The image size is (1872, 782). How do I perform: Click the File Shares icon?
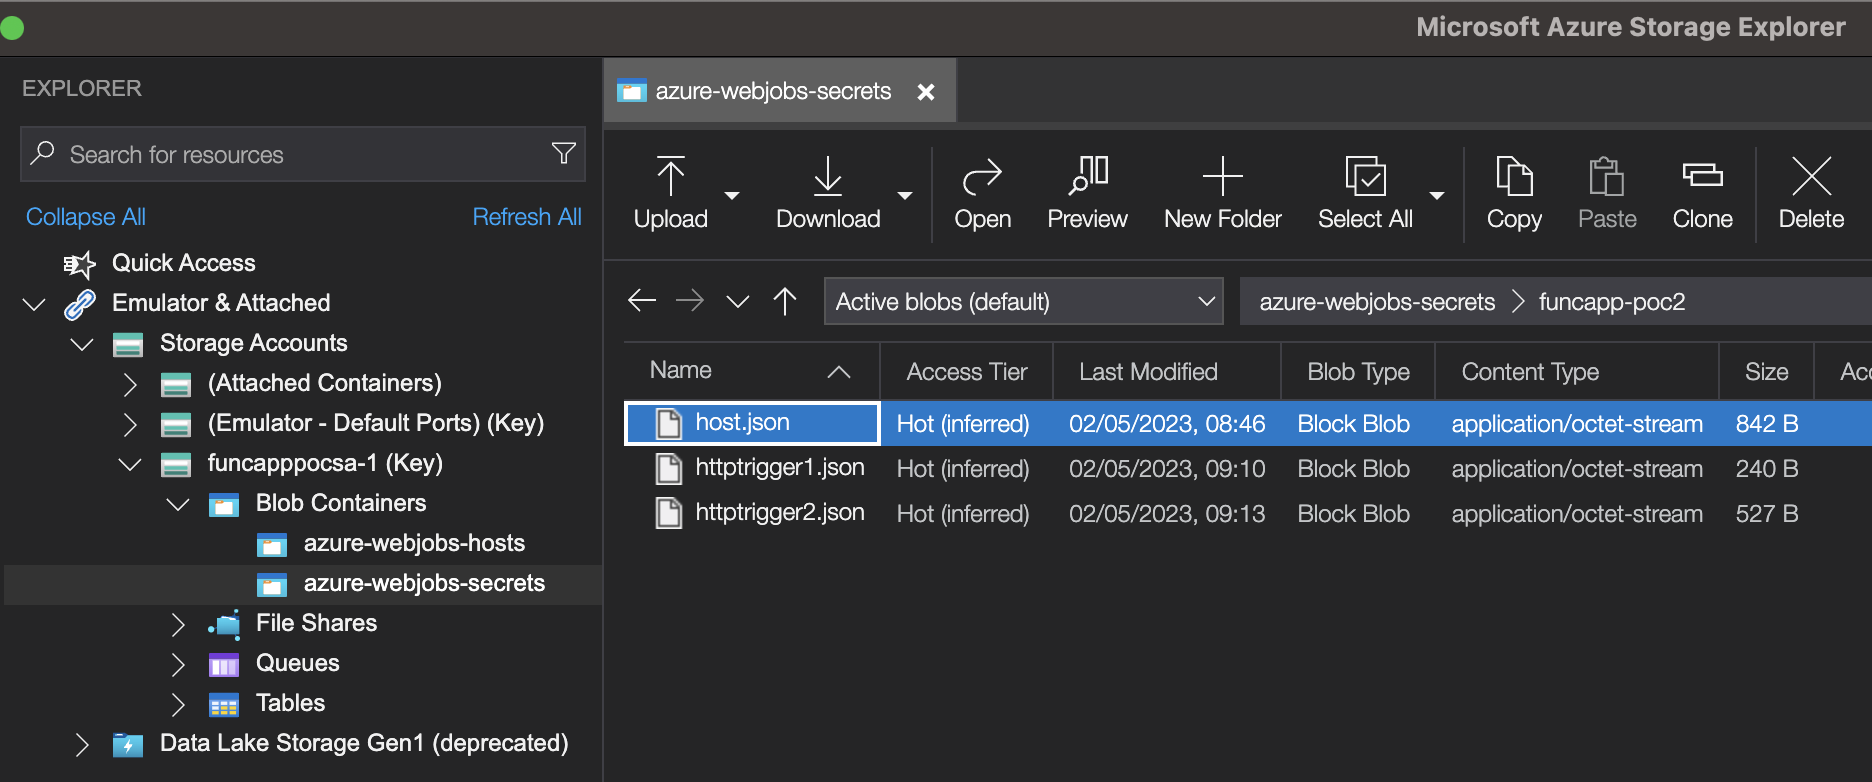tap(224, 624)
